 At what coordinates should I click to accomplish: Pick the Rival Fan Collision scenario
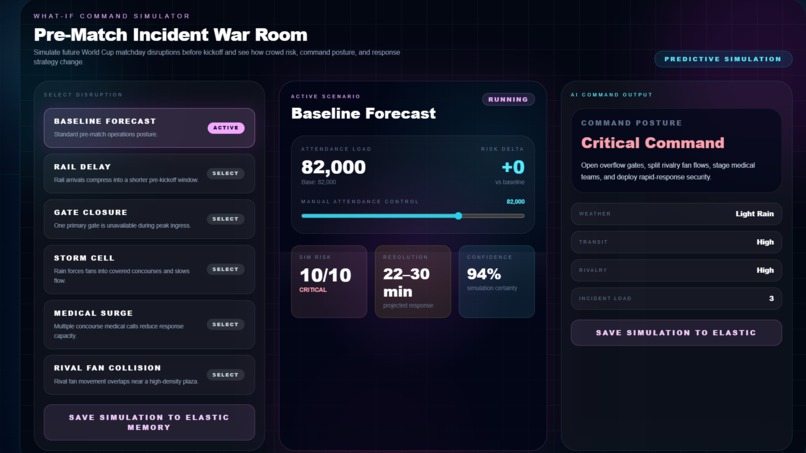(x=149, y=375)
